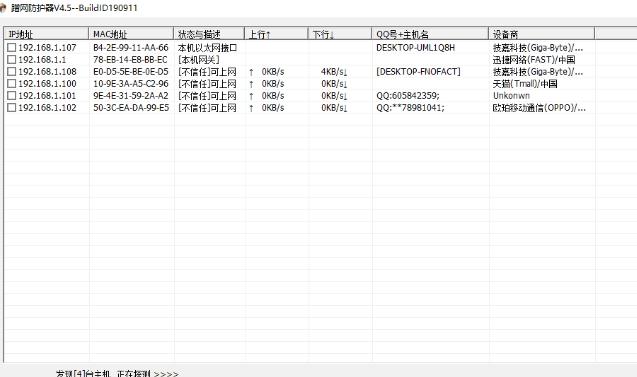Select MAC address B4-2E-99-11-AA-66
This screenshot has width=637, height=377.
[130, 48]
